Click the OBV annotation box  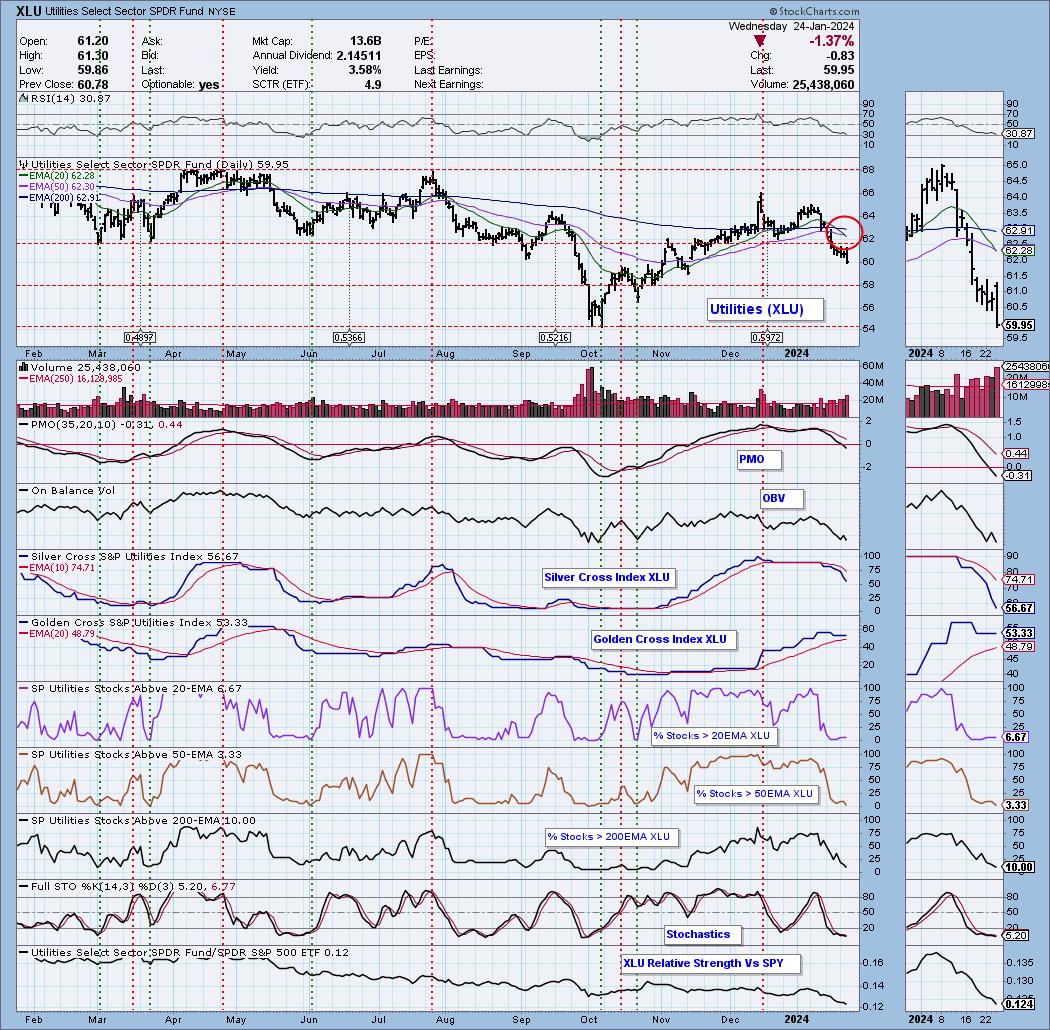point(781,498)
